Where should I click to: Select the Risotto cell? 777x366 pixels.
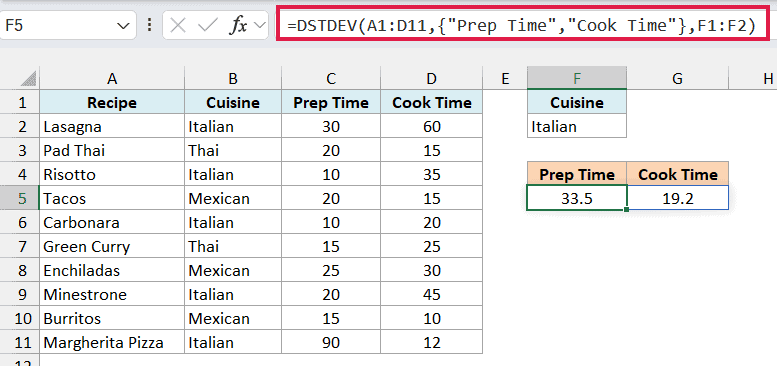(x=112, y=175)
